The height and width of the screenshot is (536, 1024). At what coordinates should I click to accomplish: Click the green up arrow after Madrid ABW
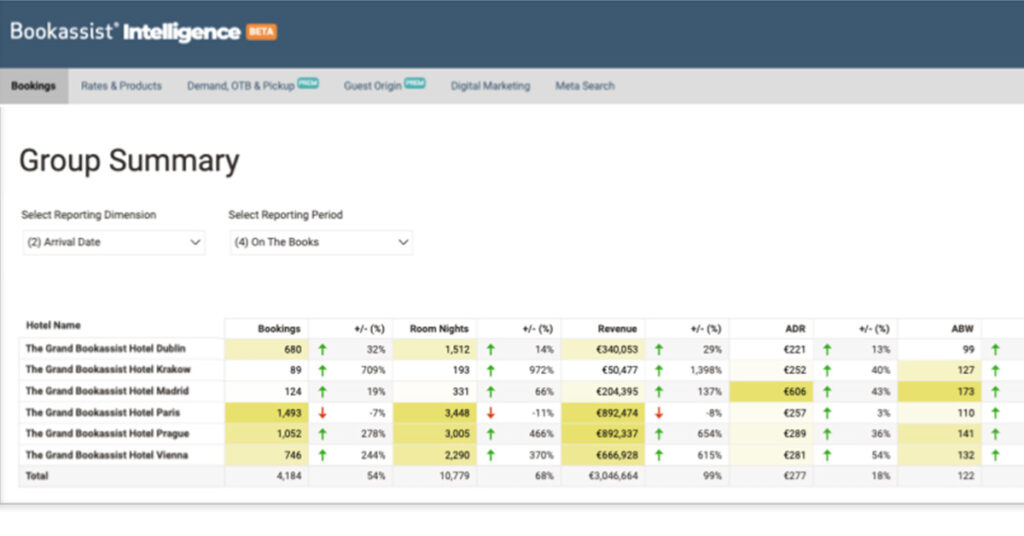coord(995,392)
